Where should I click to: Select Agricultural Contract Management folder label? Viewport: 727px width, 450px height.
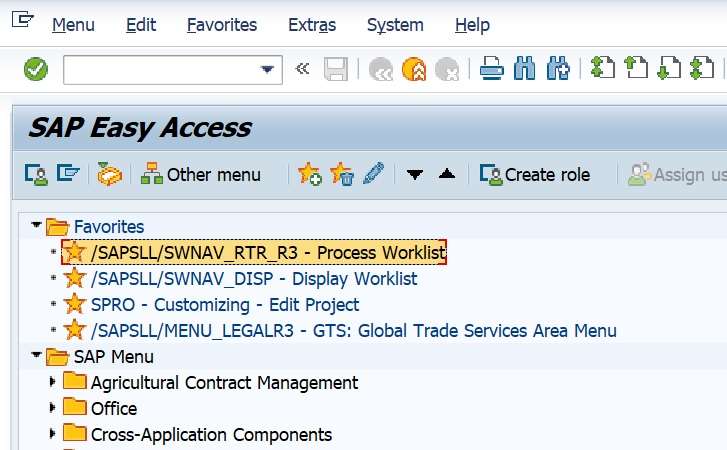tap(224, 383)
